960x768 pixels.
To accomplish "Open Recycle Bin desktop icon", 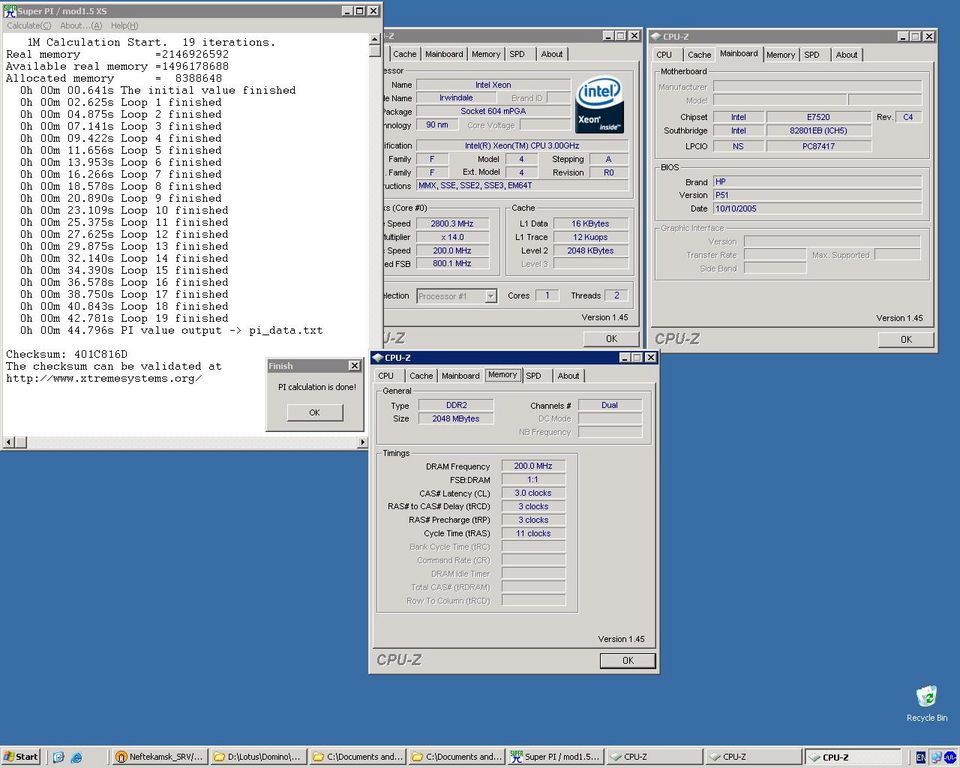I will (926, 703).
